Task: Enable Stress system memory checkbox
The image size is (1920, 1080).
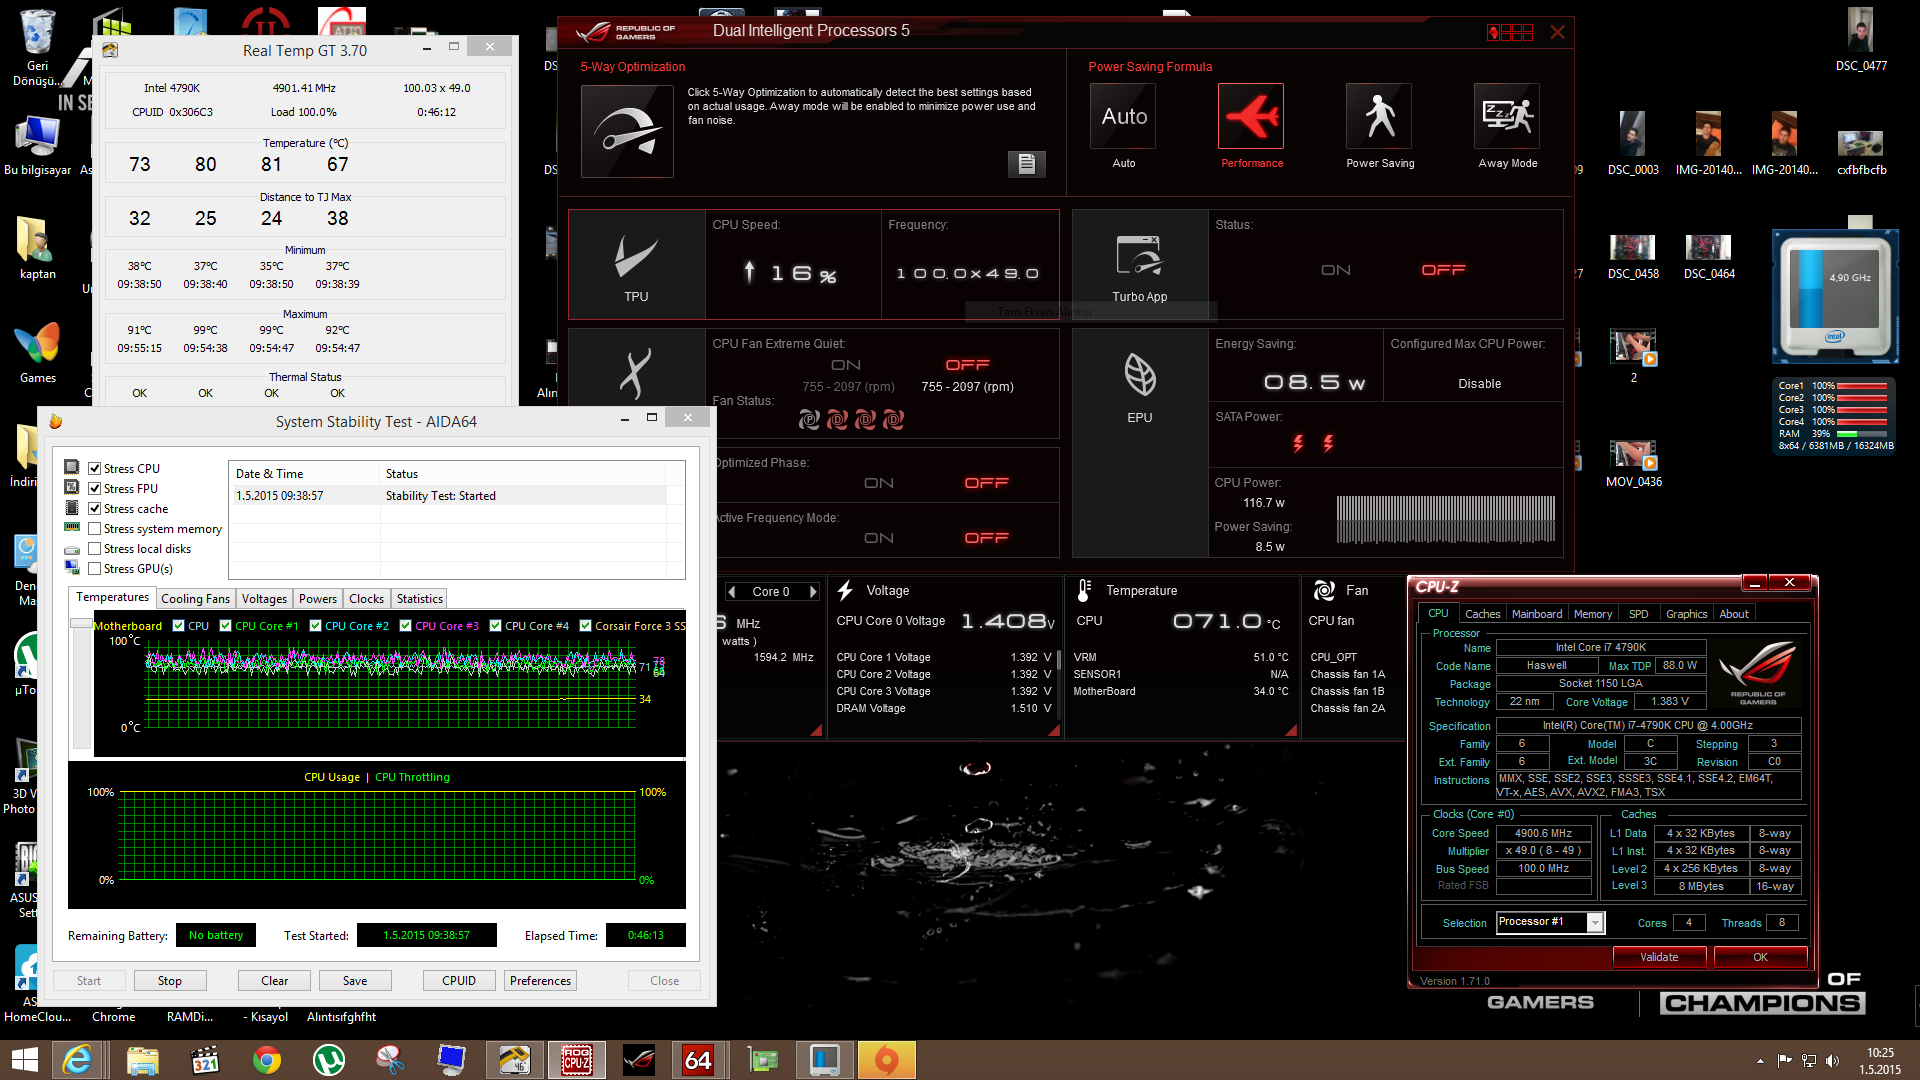Action: (x=95, y=529)
